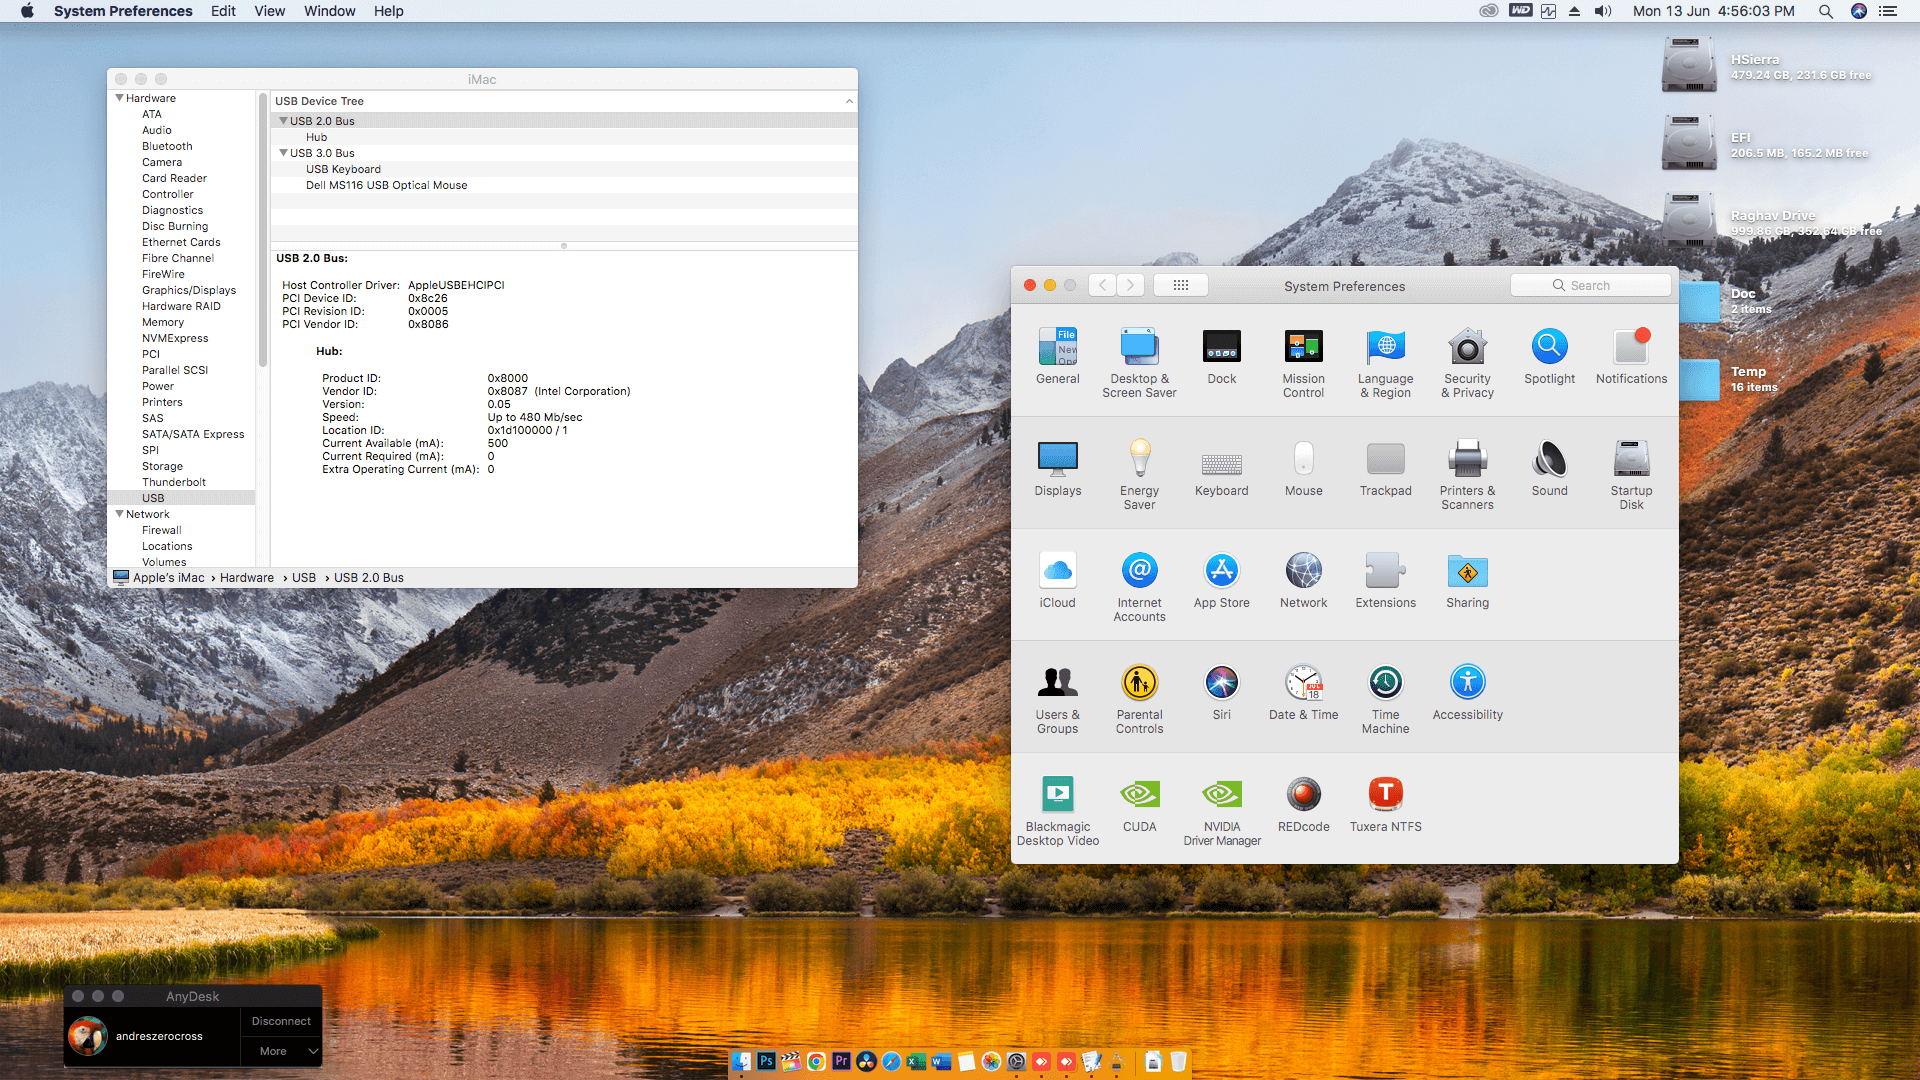Click Show All grid button in System Preferences
Image resolution: width=1920 pixels, height=1080 pixels.
pos(1180,285)
